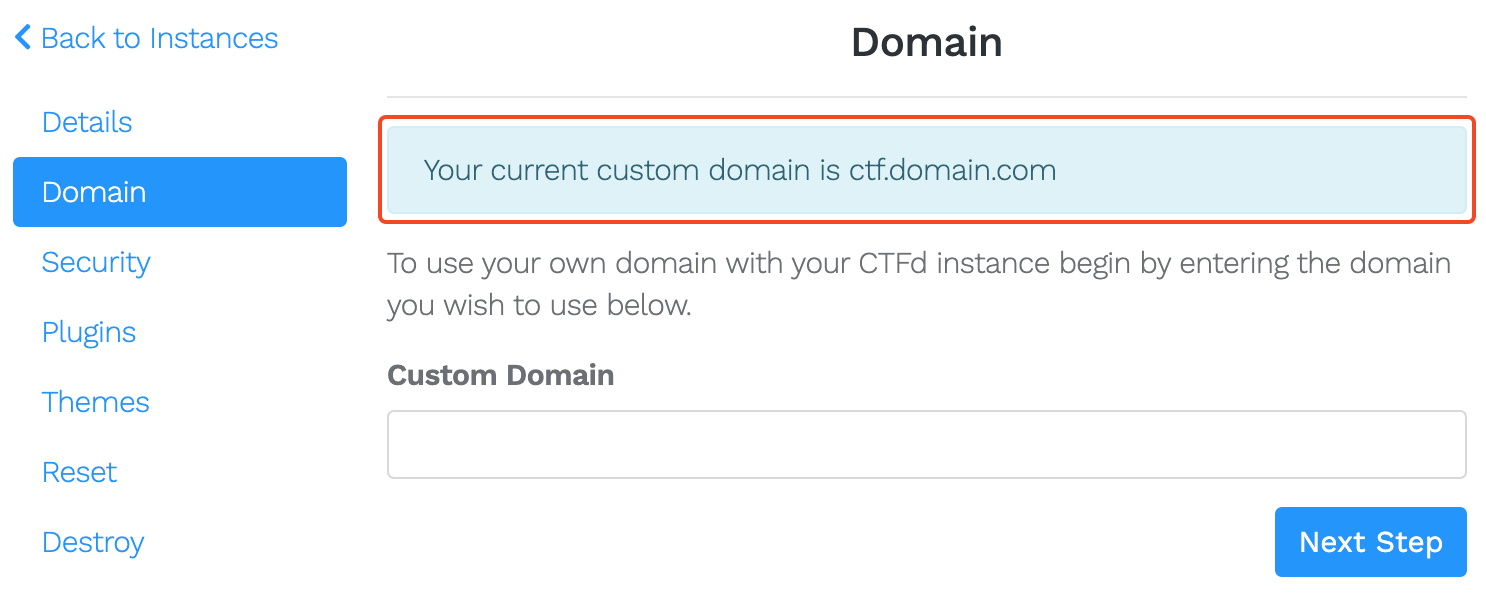The image size is (1486, 606).
Task: Go back via the 'Back to Instances' text
Action: [x=160, y=39]
